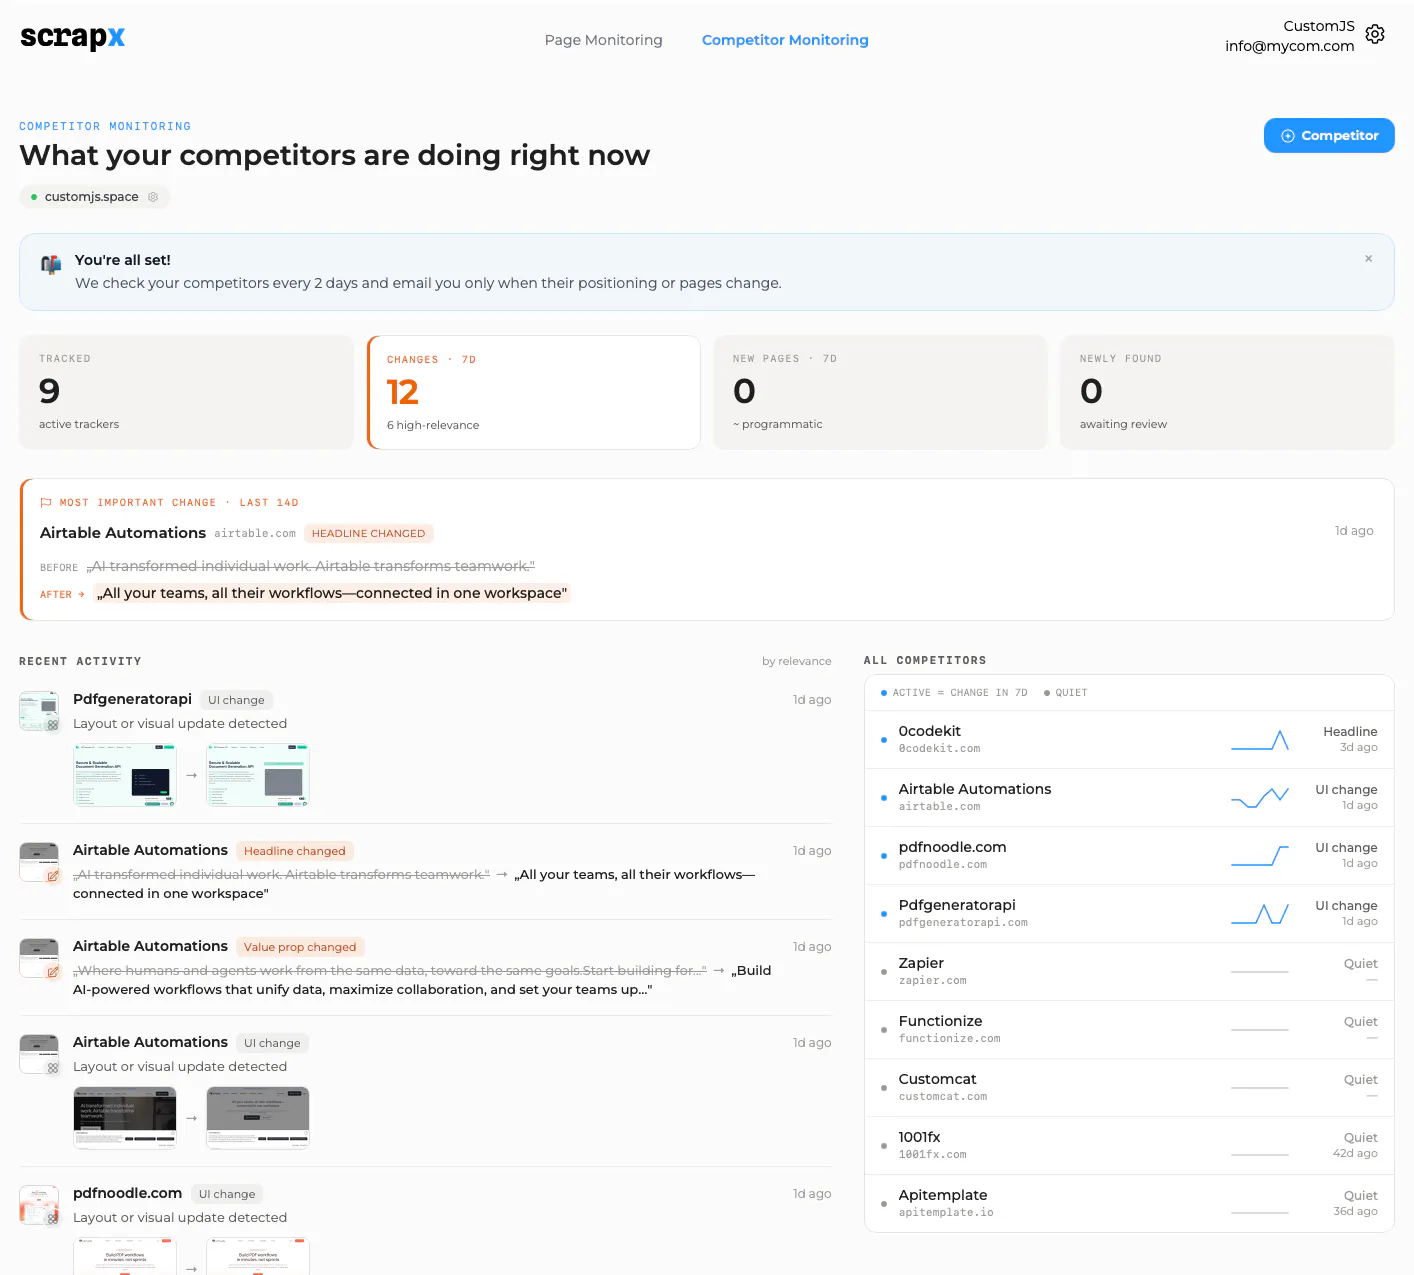Click the customjs.space domain chip
This screenshot has width=1414, height=1275.
[94, 197]
